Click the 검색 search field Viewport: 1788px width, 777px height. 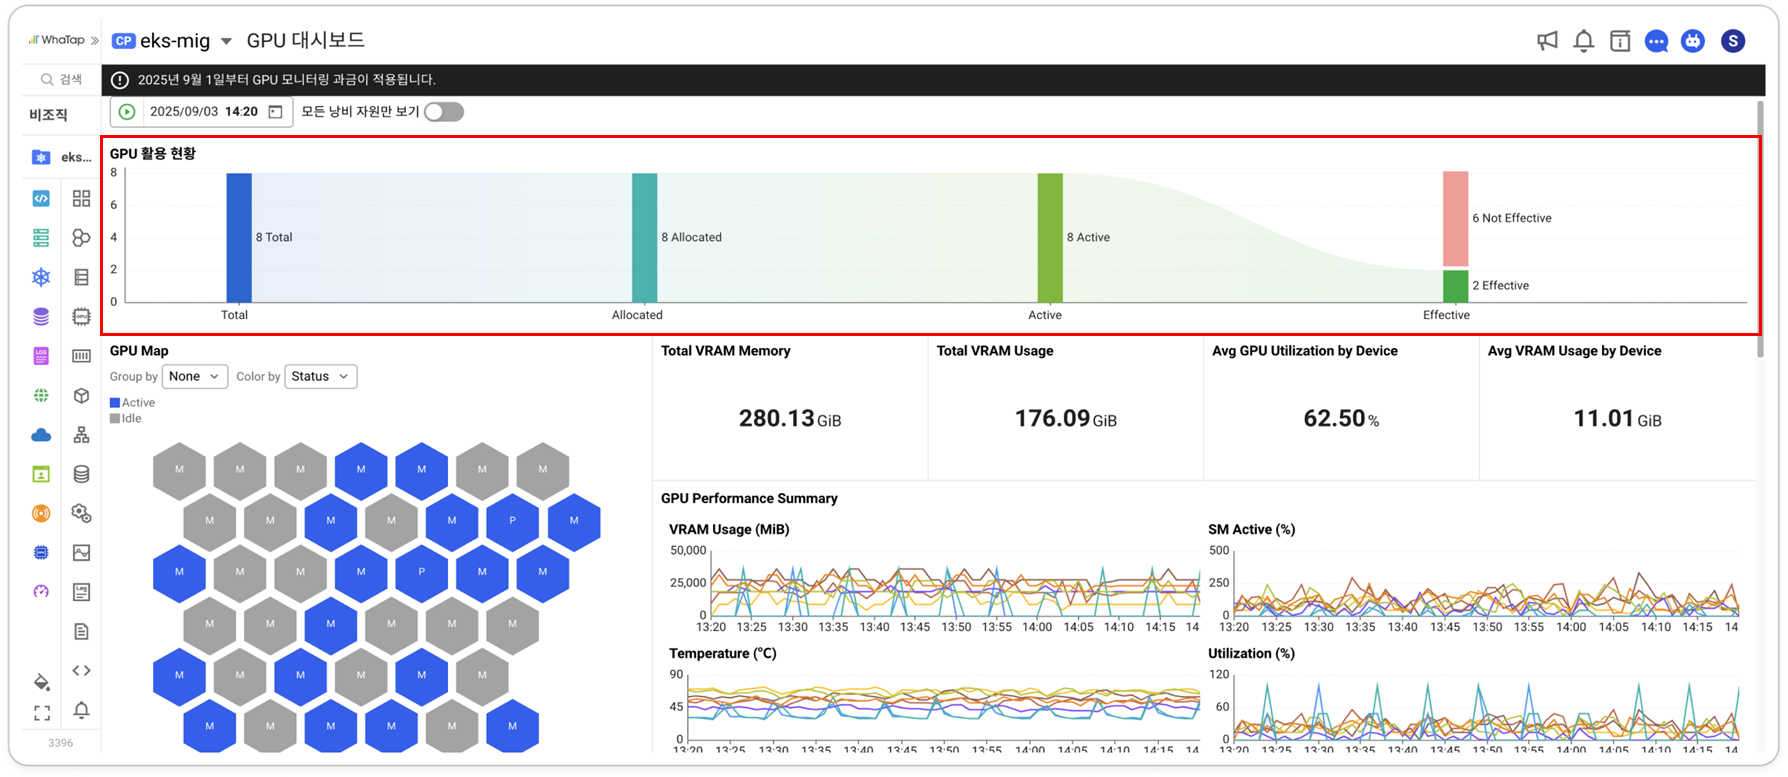tap(62, 79)
